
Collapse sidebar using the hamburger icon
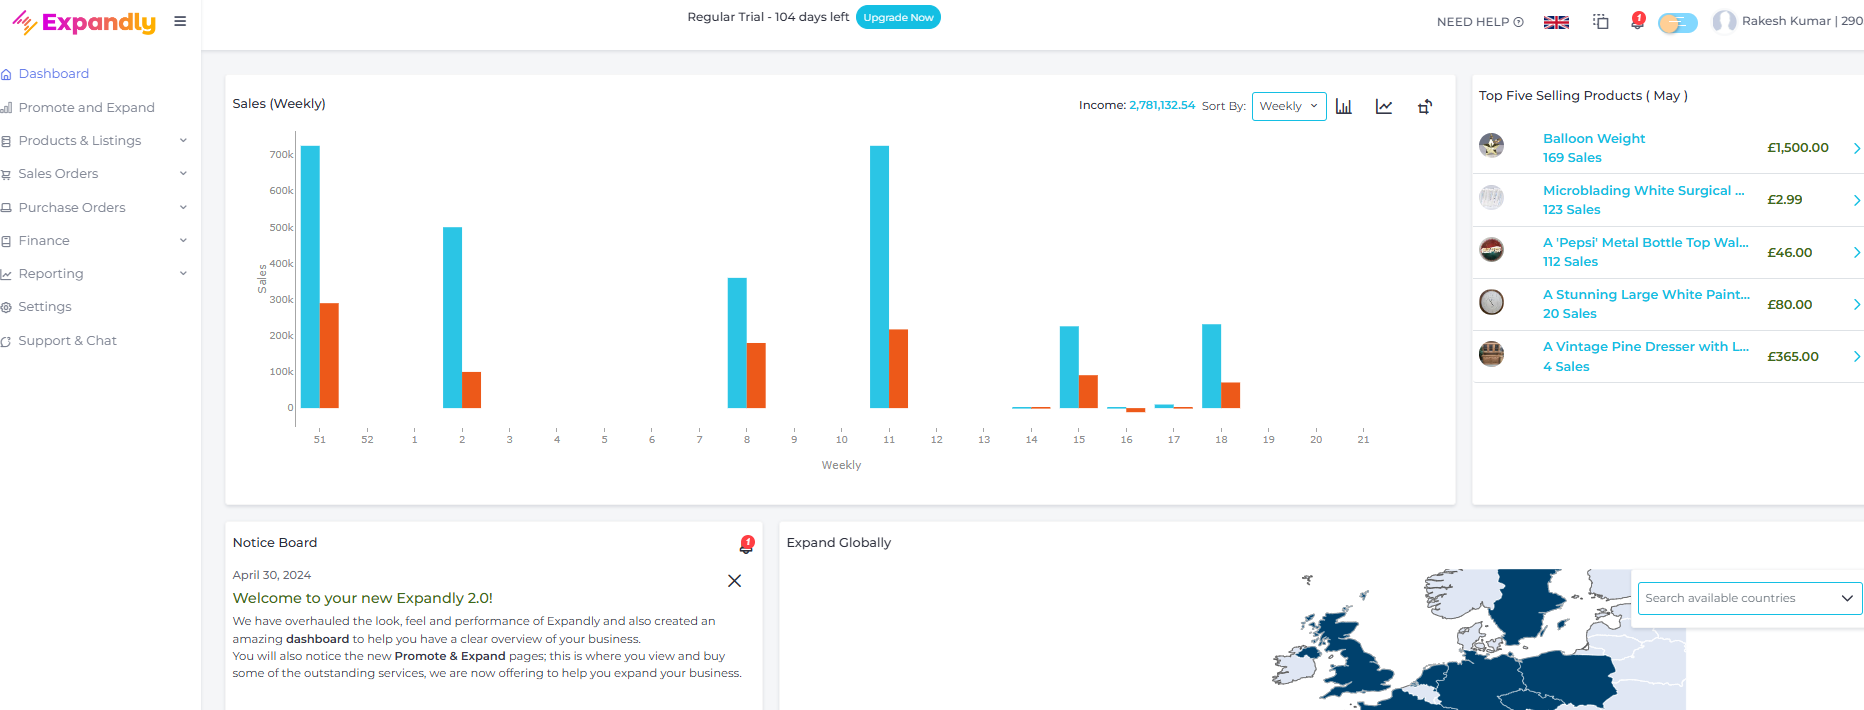(x=180, y=21)
